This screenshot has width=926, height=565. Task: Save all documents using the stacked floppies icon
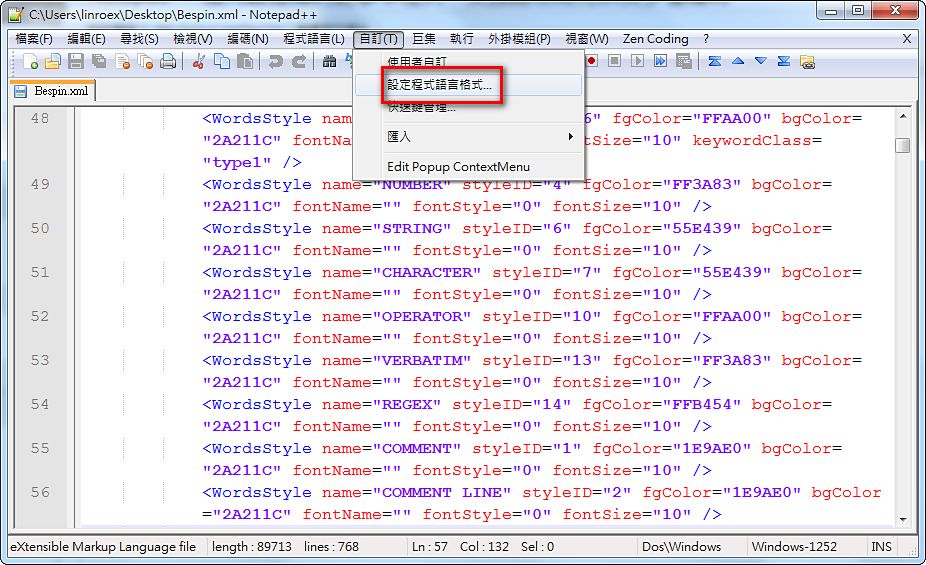[x=99, y=61]
